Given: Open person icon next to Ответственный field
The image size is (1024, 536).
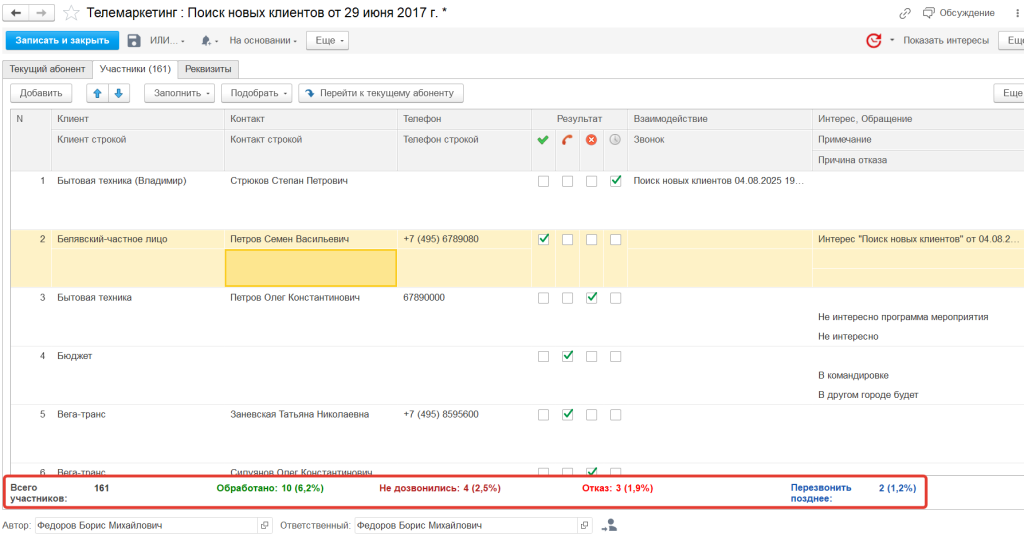Looking at the screenshot, I should pyautogui.click(x=609, y=525).
